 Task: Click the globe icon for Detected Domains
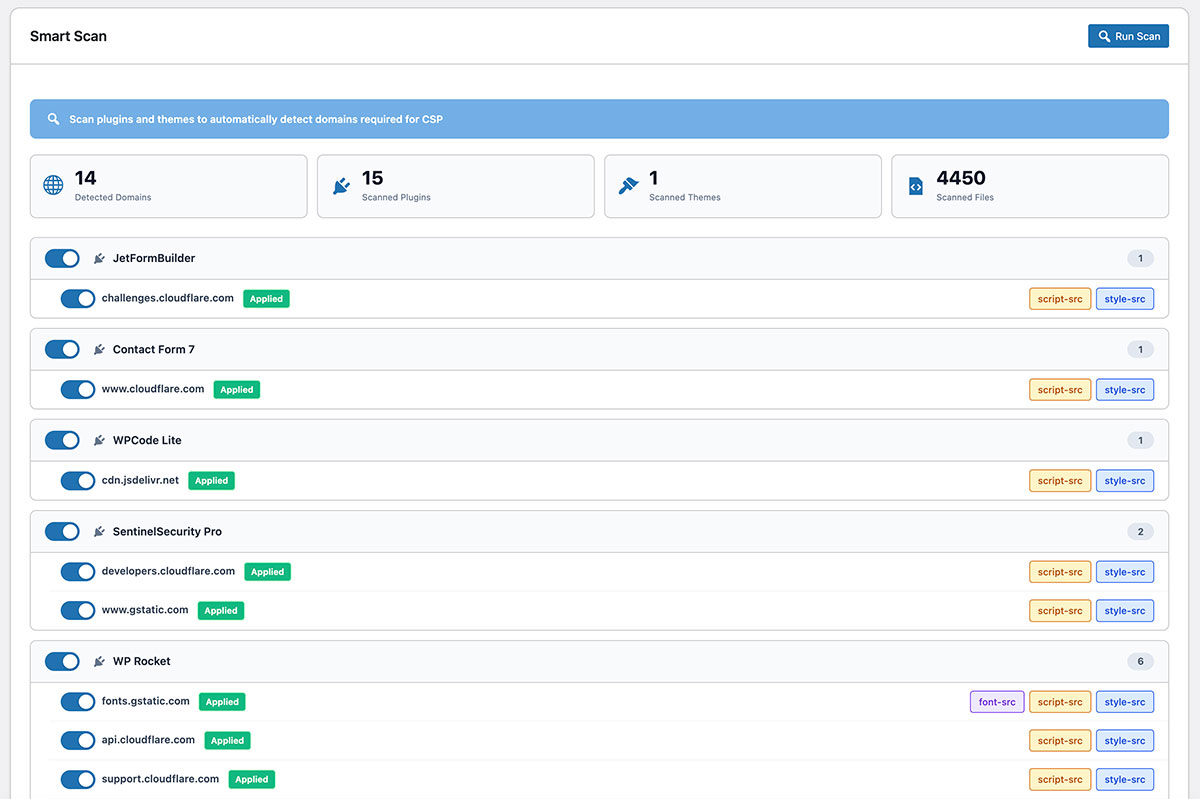tap(53, 185)
